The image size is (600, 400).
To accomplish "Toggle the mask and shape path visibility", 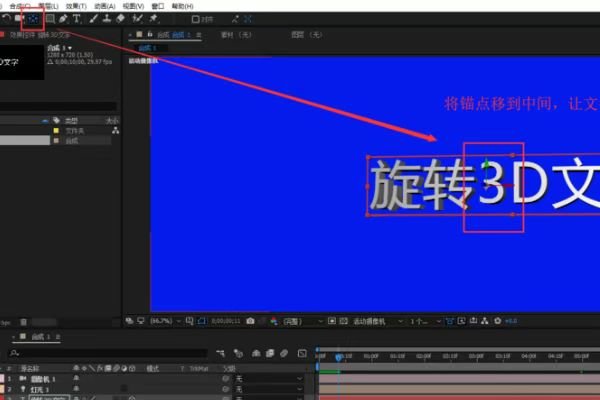I will tap(202, 321).
